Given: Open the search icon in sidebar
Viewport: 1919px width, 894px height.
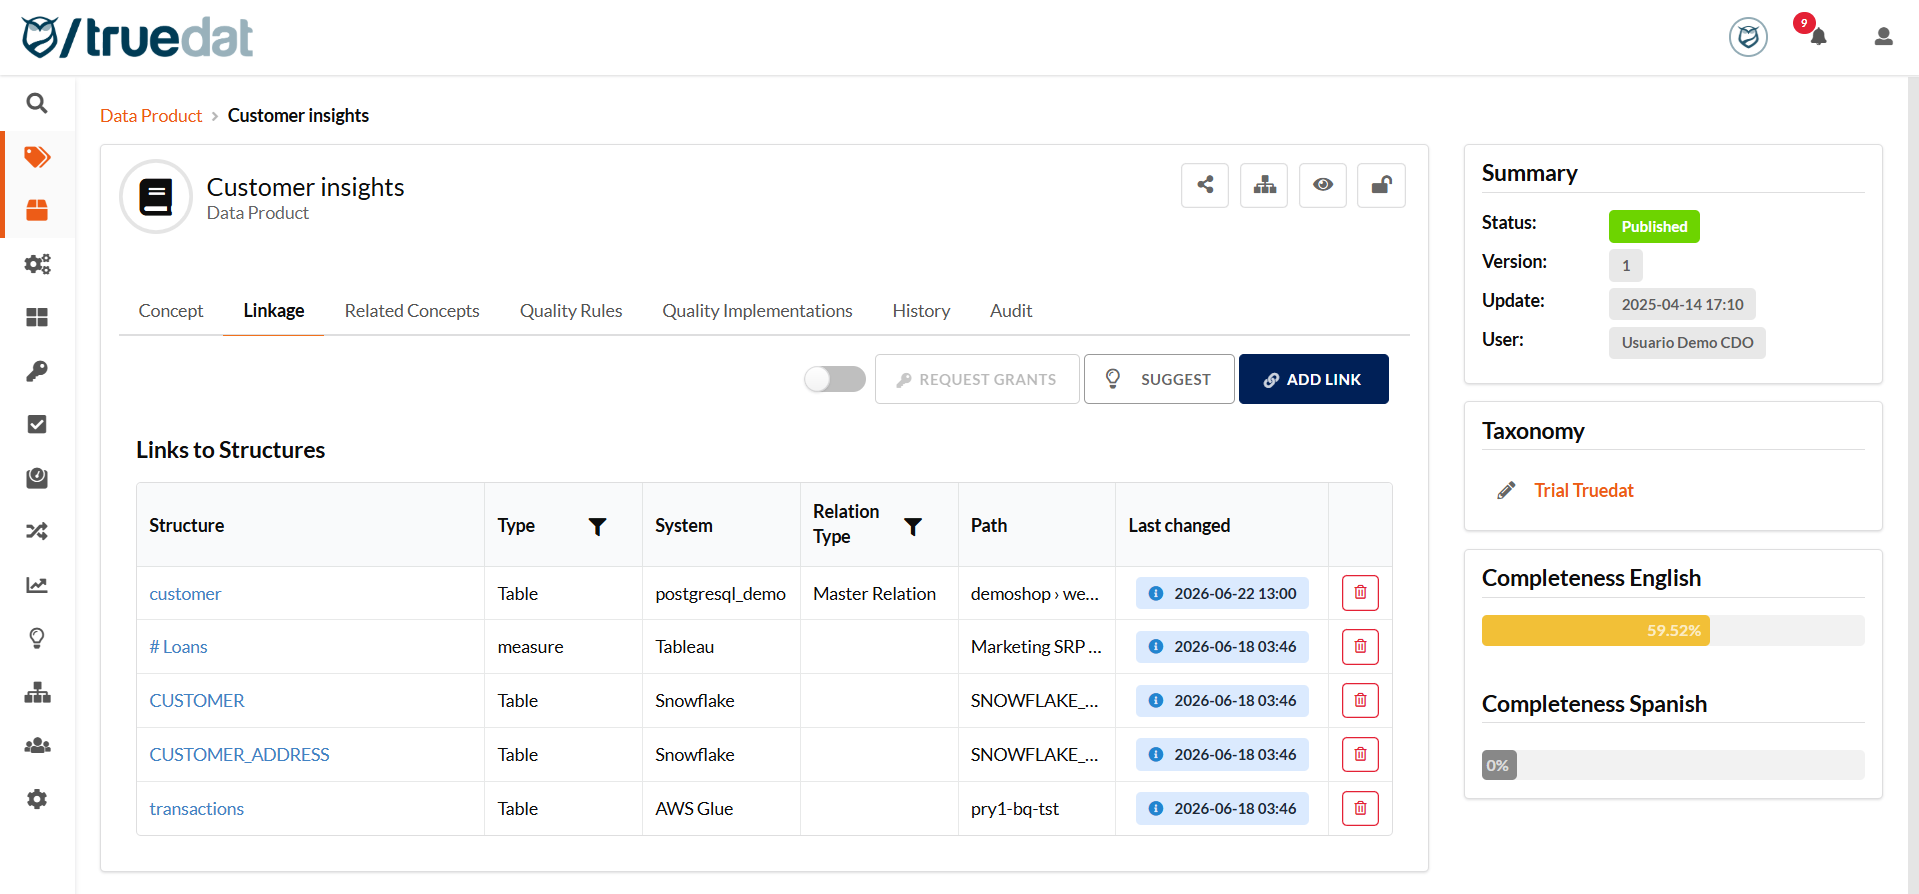Looking at the screenshot, I should coord(37,103).
